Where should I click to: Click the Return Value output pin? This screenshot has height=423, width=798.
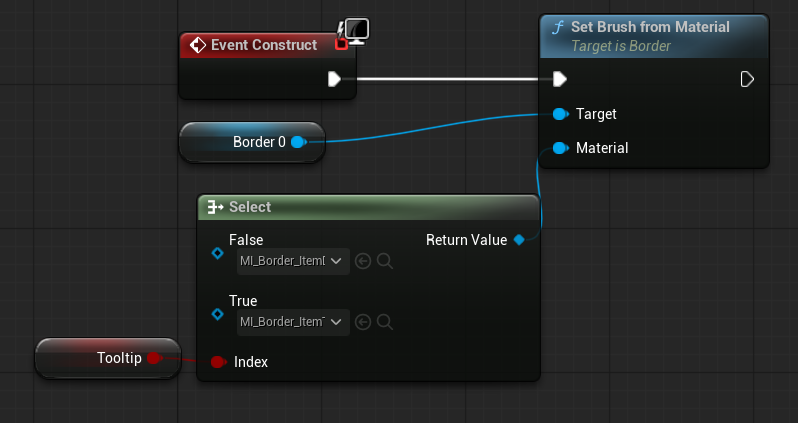click(518, 240)
